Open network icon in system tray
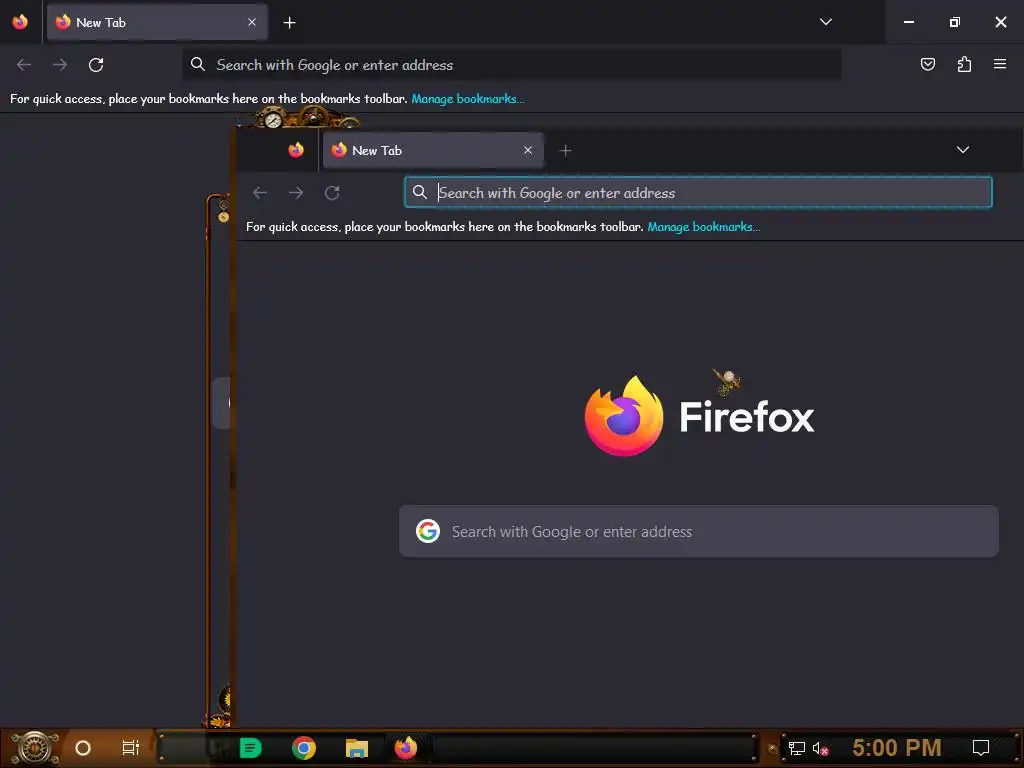Screen dimensions: 1024x768 (797, 748)
